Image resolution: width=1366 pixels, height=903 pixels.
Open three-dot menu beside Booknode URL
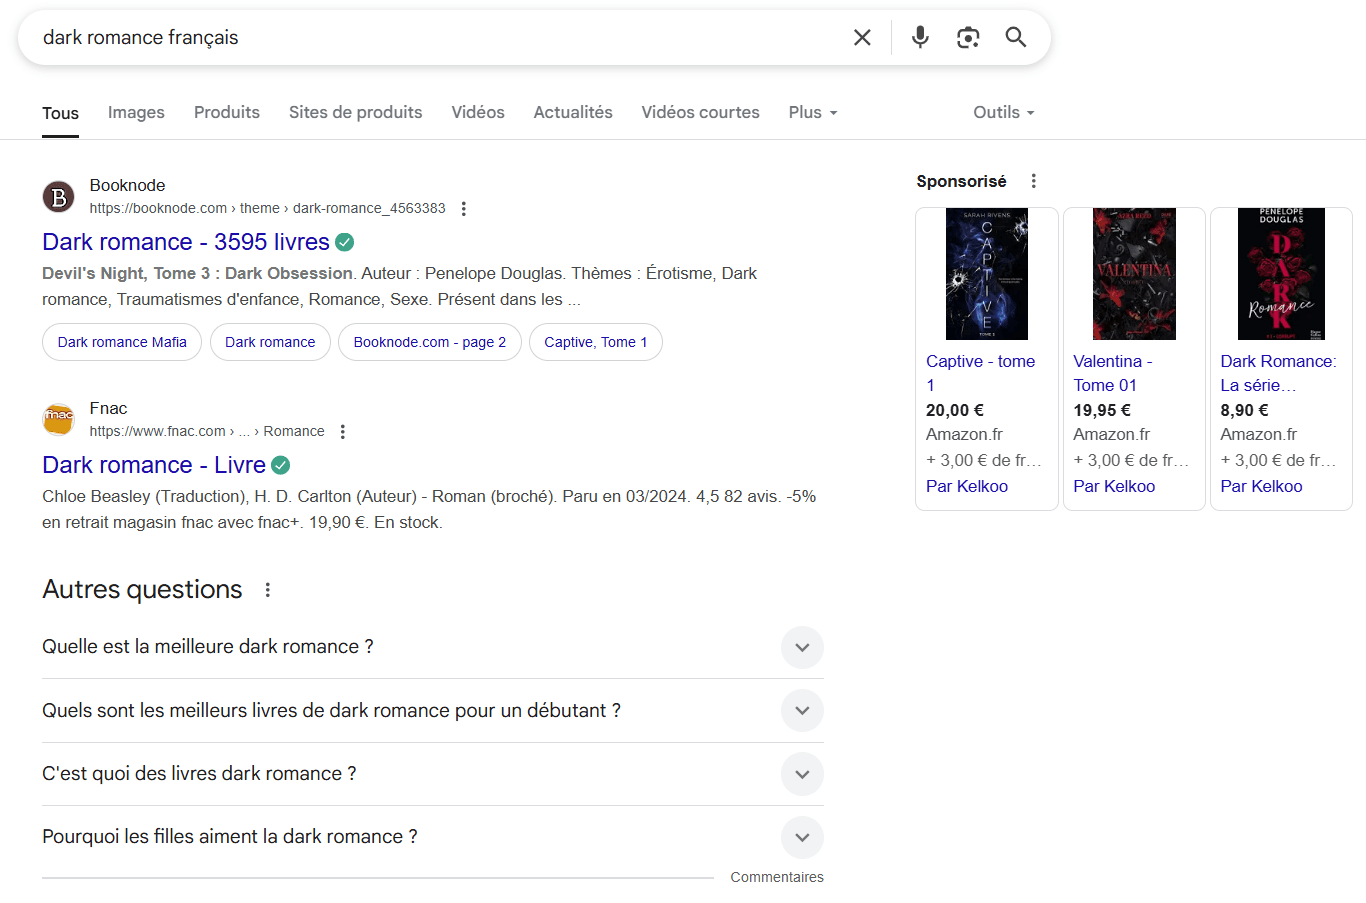(x=463, y=209)
